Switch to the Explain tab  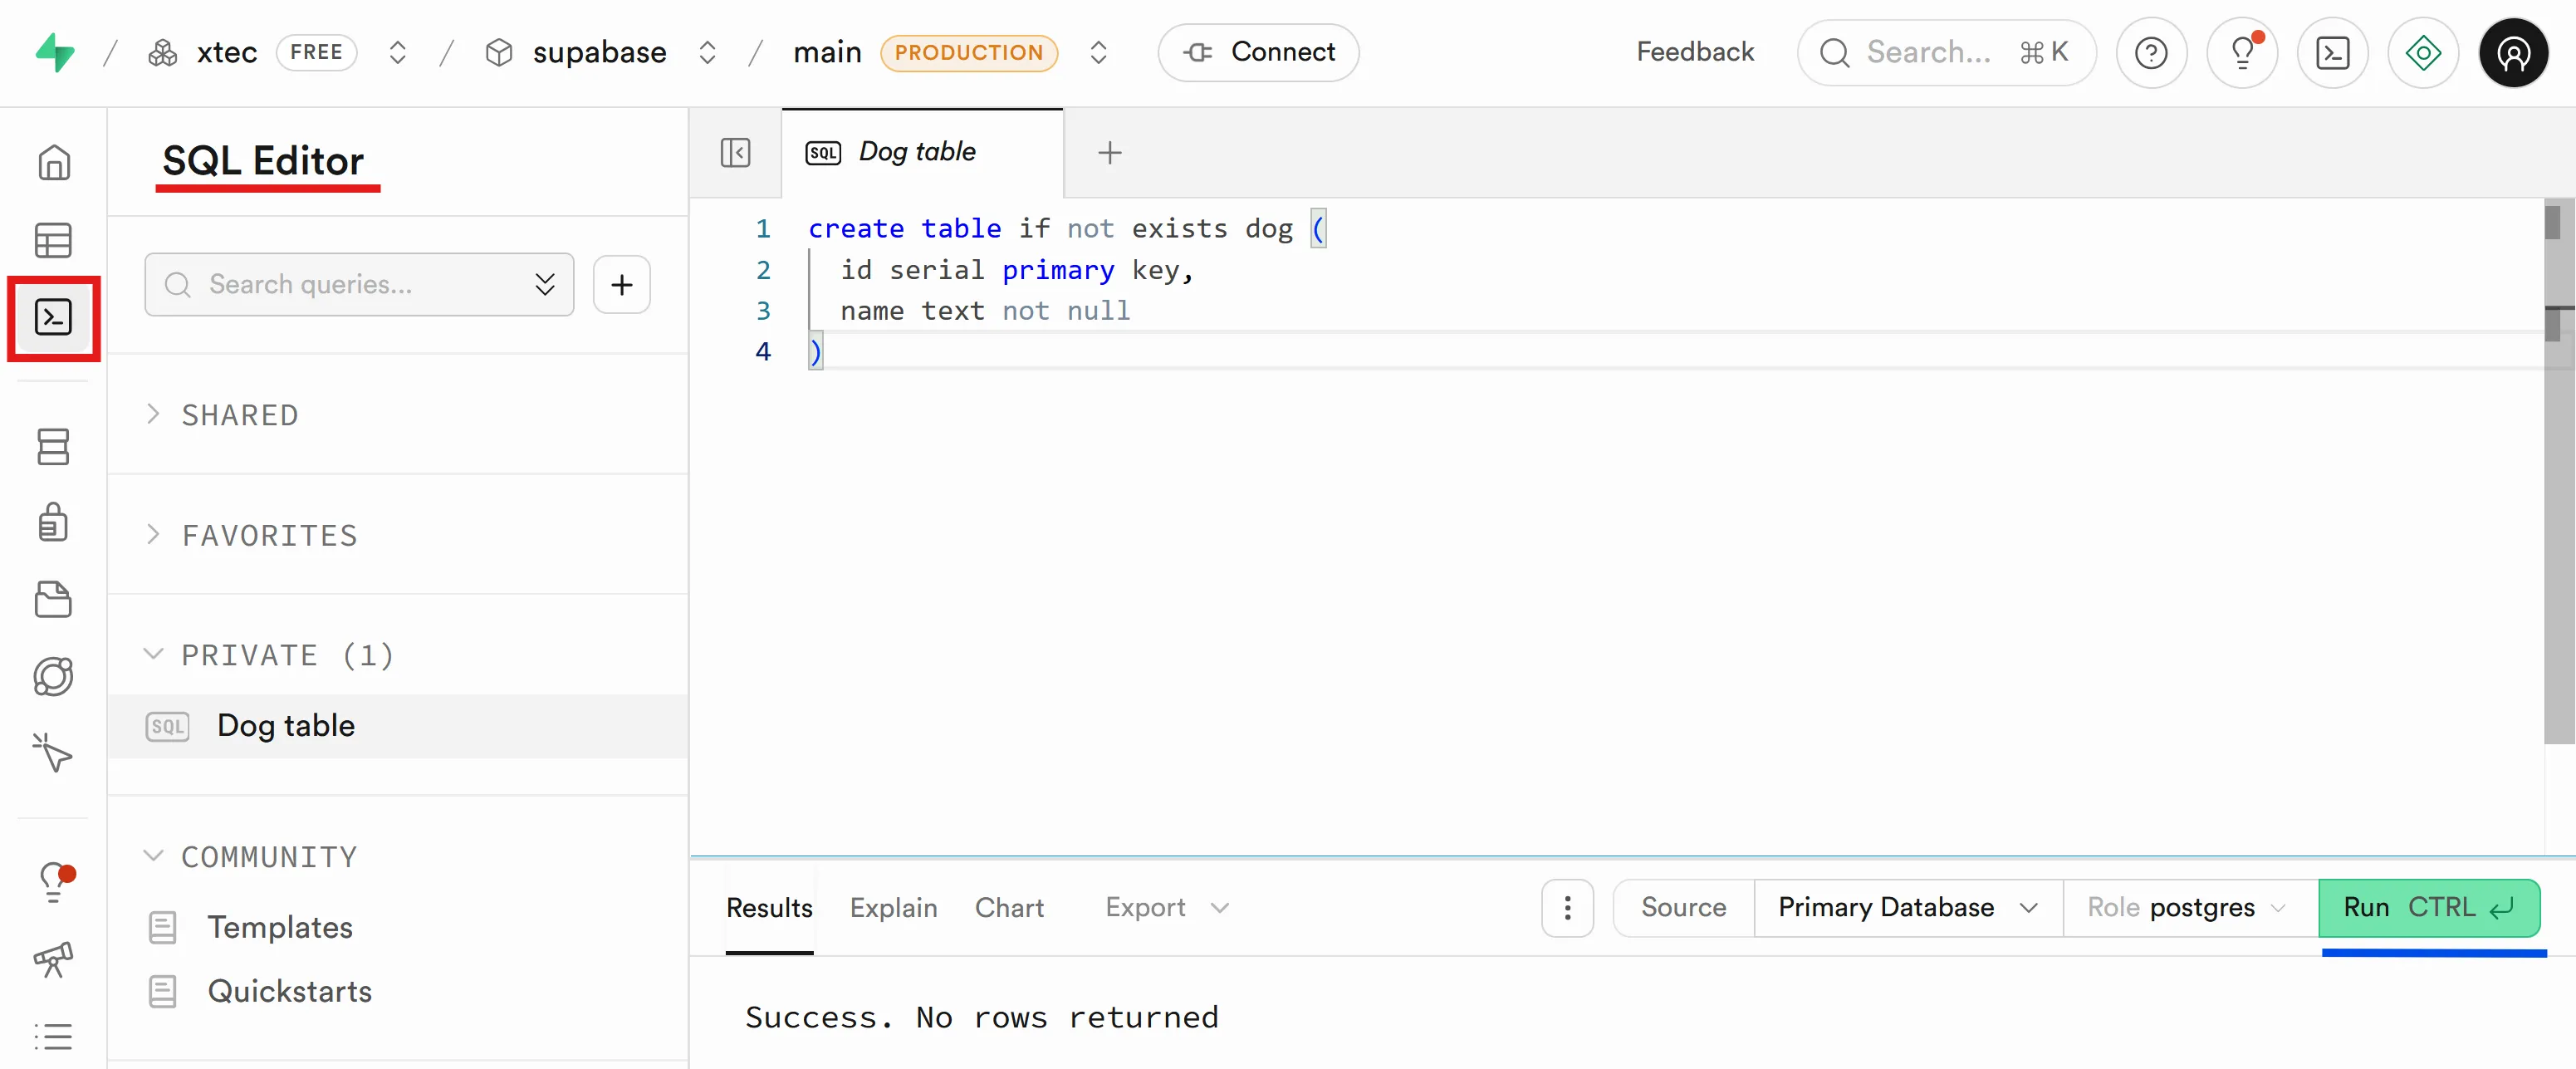(893, 907)
